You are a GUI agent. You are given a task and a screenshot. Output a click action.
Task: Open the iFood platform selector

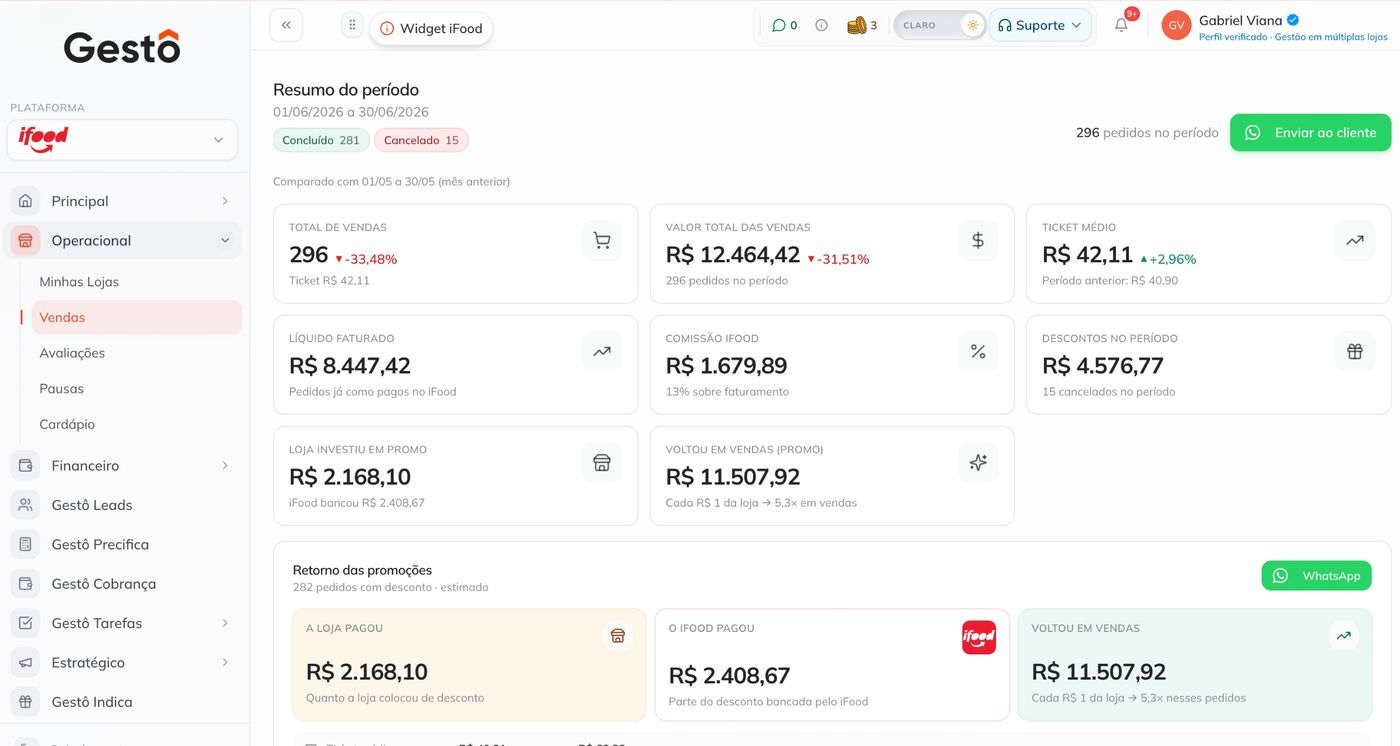(122, 140)
